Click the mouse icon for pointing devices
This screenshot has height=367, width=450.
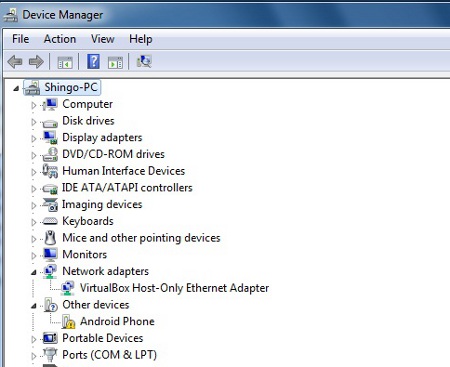click(50, 238)
